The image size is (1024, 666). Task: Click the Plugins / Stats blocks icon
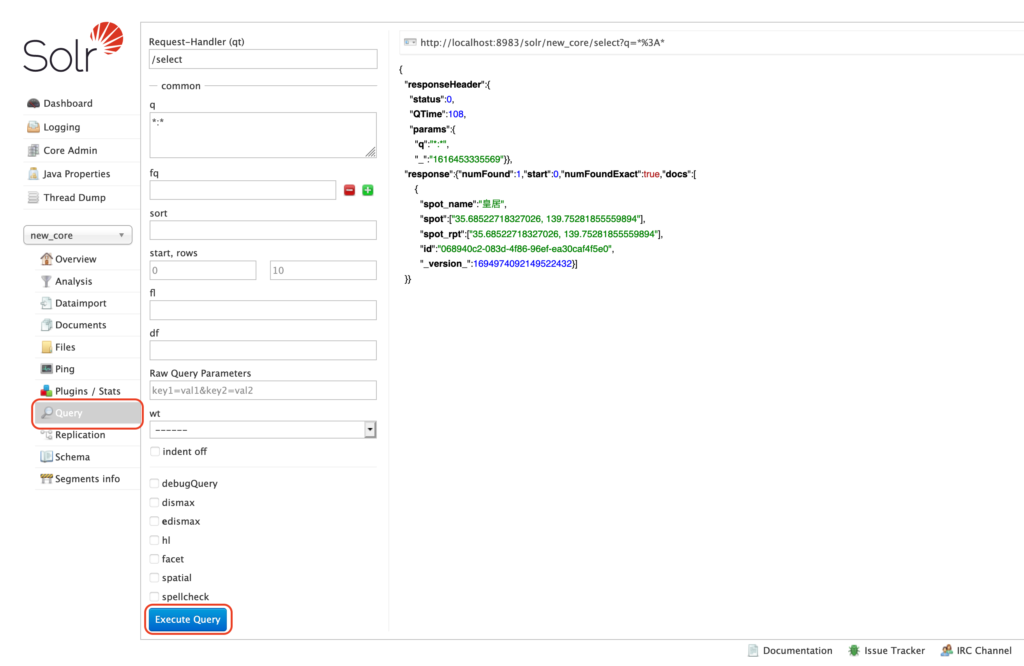46,391
